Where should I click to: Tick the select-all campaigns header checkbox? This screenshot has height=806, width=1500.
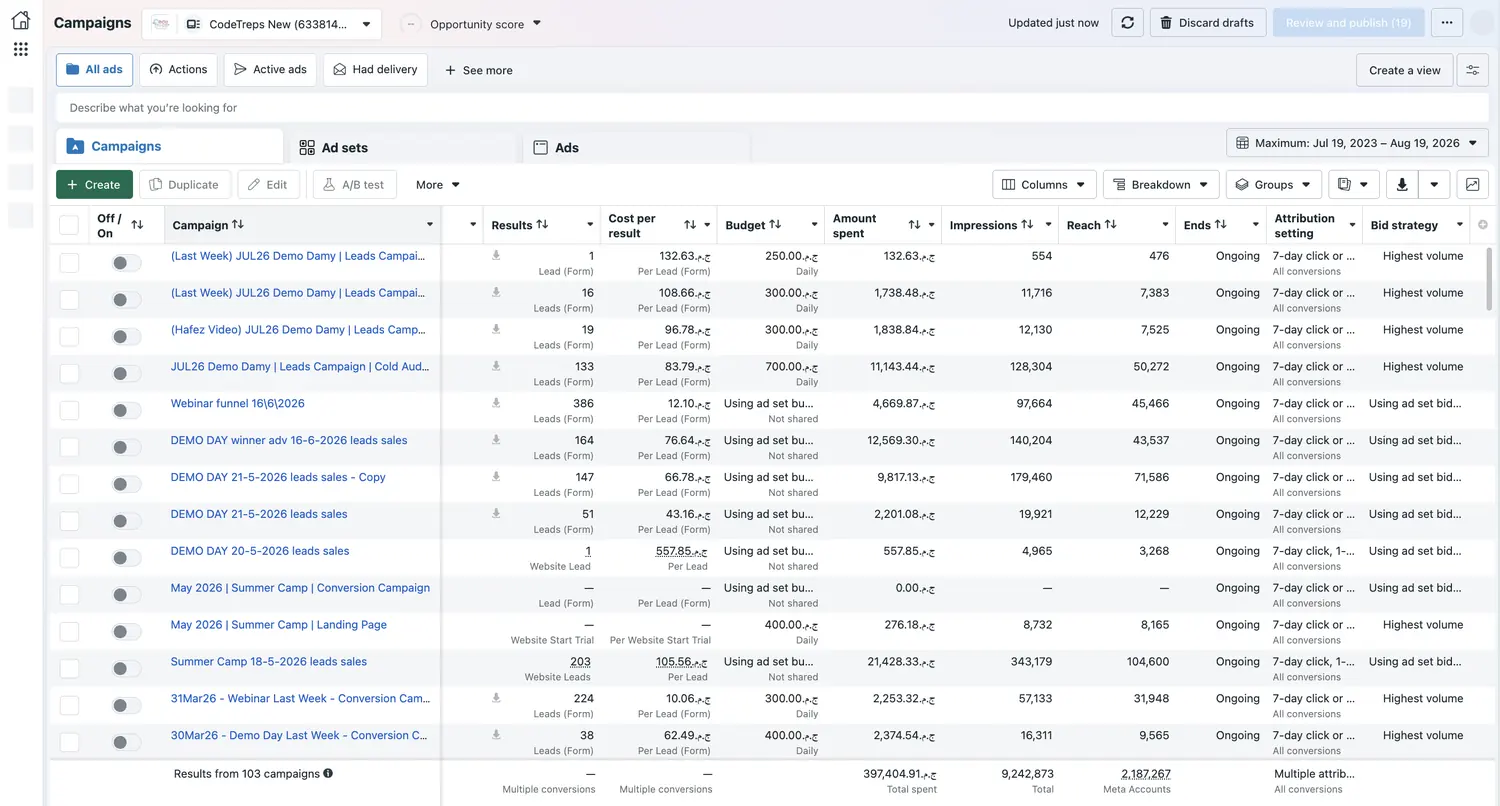click(69, 225)
